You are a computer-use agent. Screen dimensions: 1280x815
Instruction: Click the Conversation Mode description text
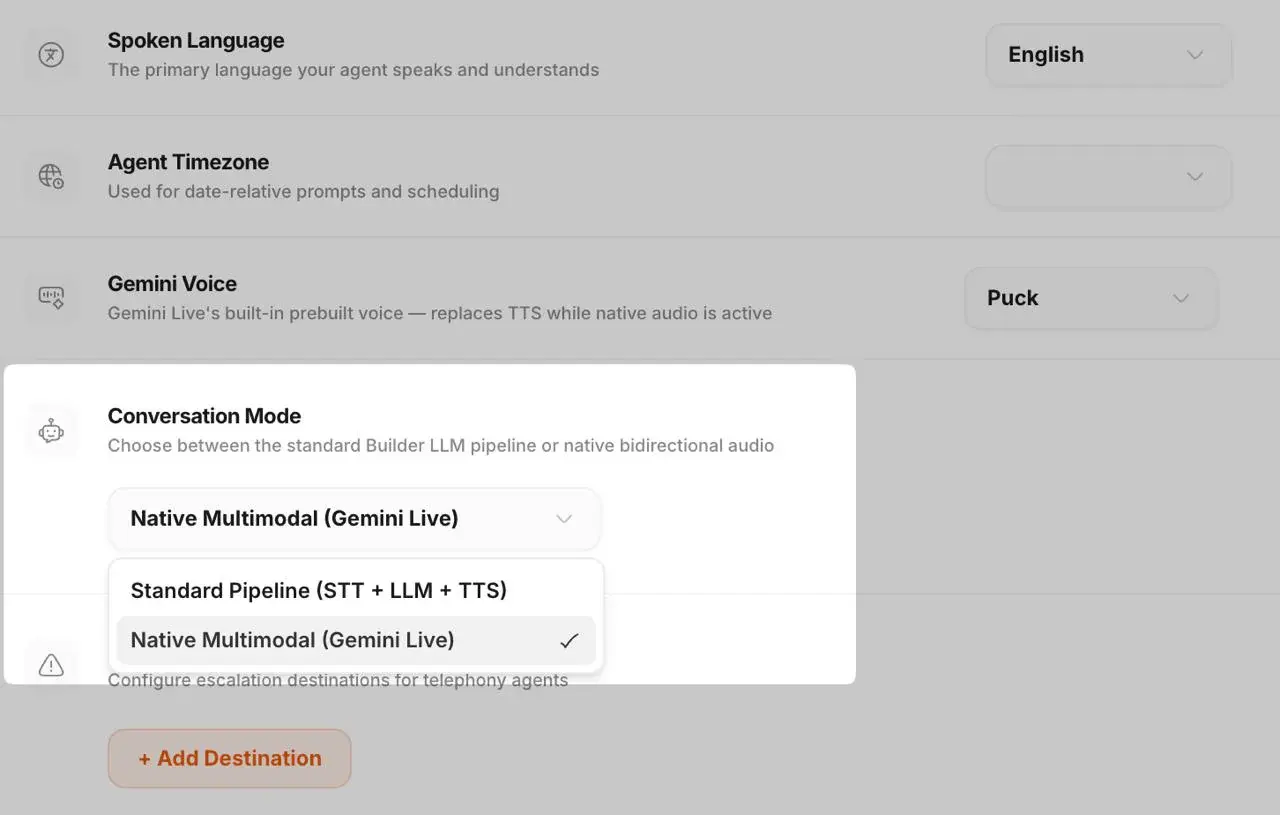click(440, 446)
